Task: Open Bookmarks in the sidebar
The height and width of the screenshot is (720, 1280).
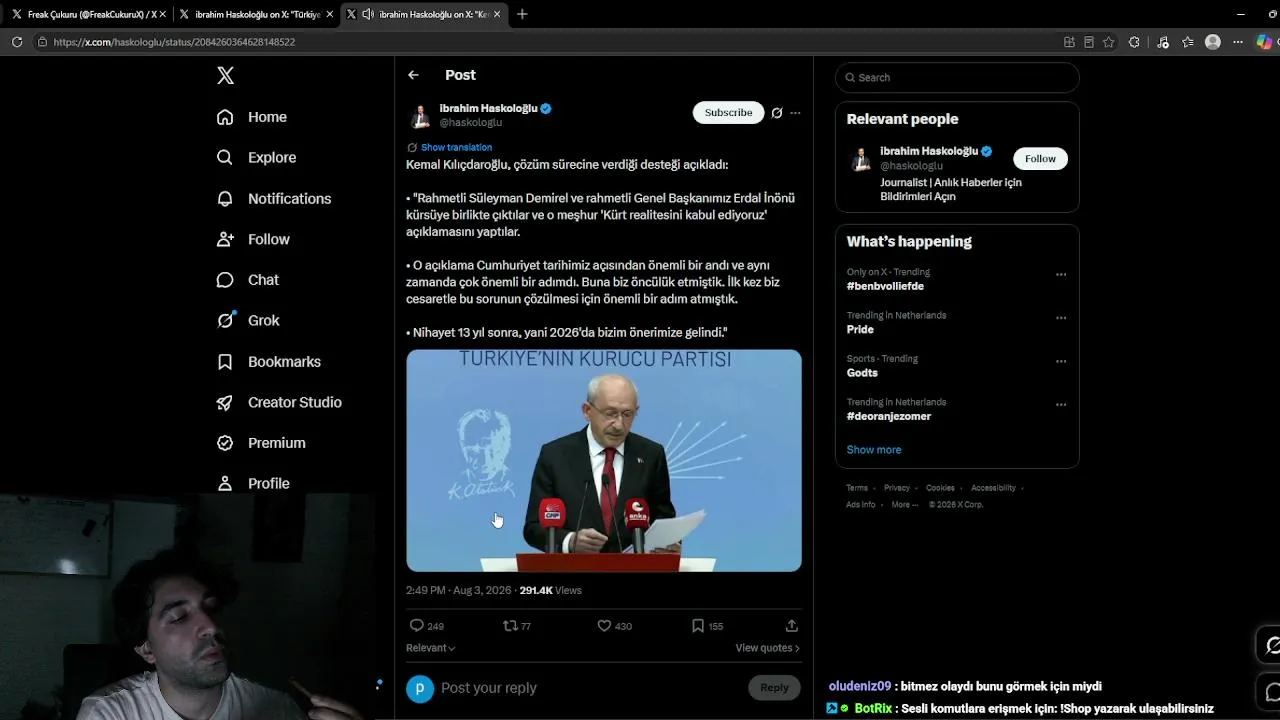Action: [269, 361]
